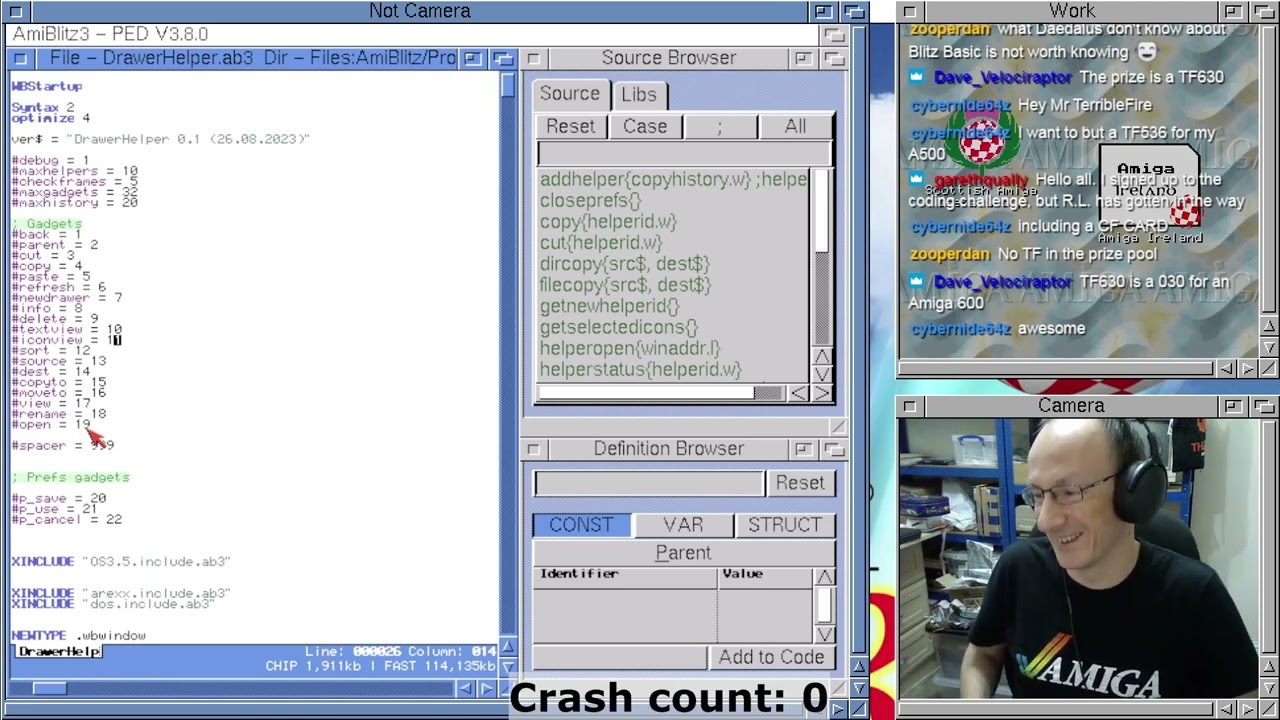Screen dimensions: 1280x720
Task: Select copy{helperid.w} in the function list
Action: [608, 222]
